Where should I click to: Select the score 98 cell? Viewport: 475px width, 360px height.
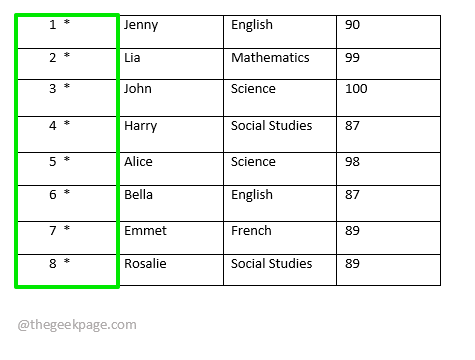pos(389,169)
